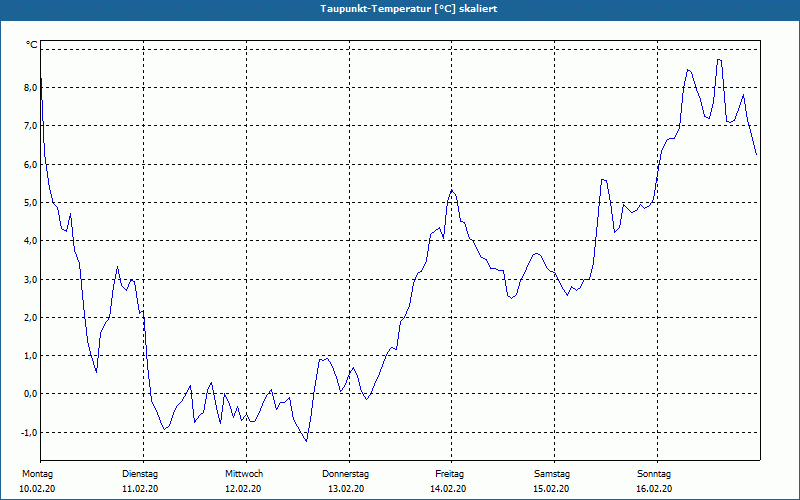Click the date 16.02.20
This screenshot has height=500, width=800.
pyautogui.click(x=654, y=489)
